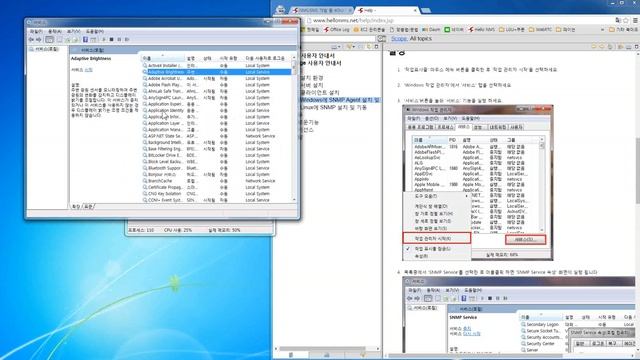640x360 pixels.
Task: Select the ActiveX Installer service row
Action: [217, 65]
